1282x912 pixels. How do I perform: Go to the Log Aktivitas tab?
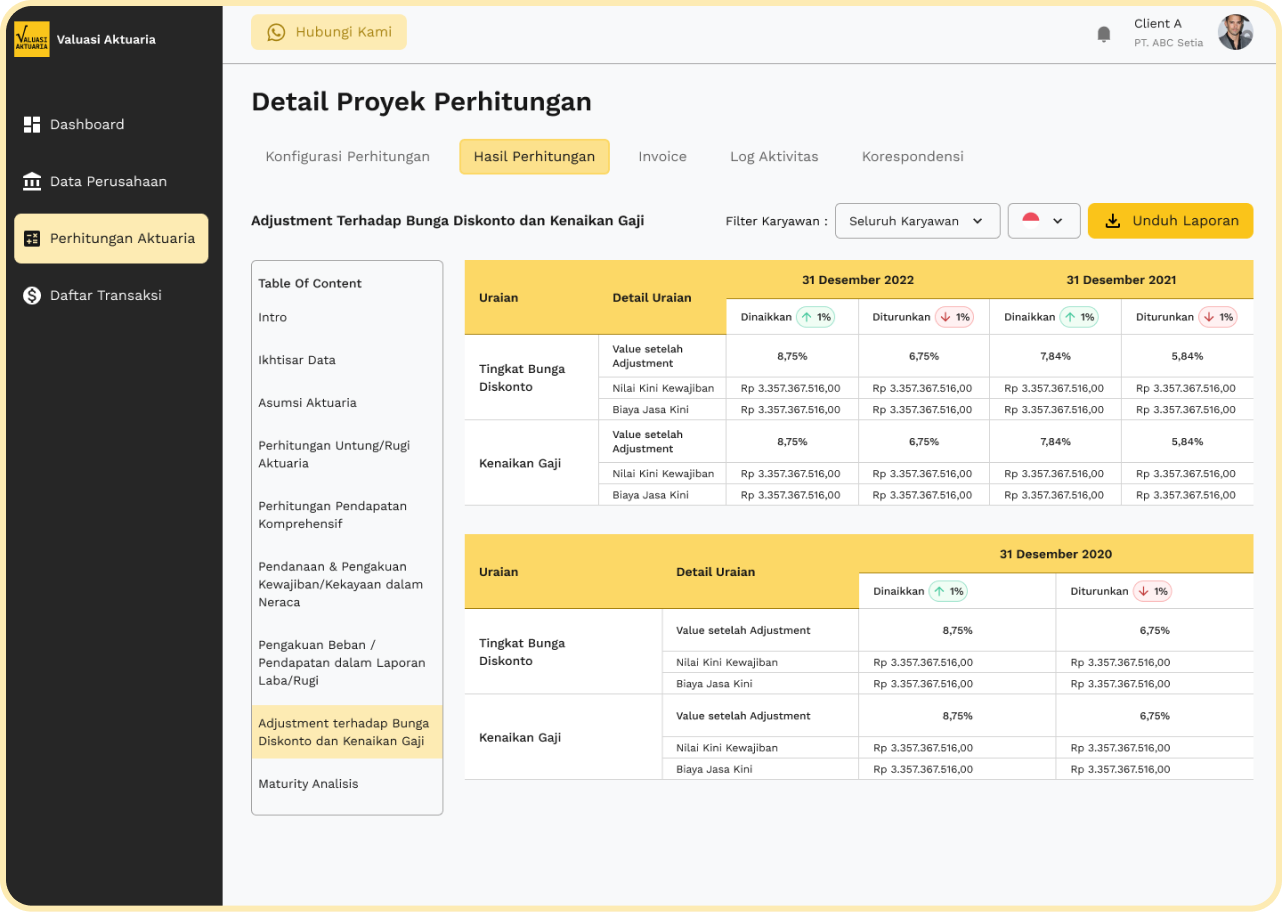tap(774, 157)
